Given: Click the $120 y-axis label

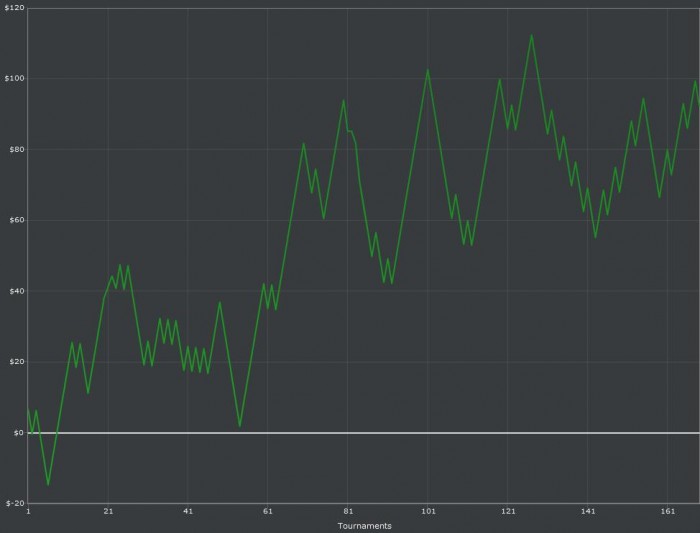Looking at the screenshot, I should point(14,8).
